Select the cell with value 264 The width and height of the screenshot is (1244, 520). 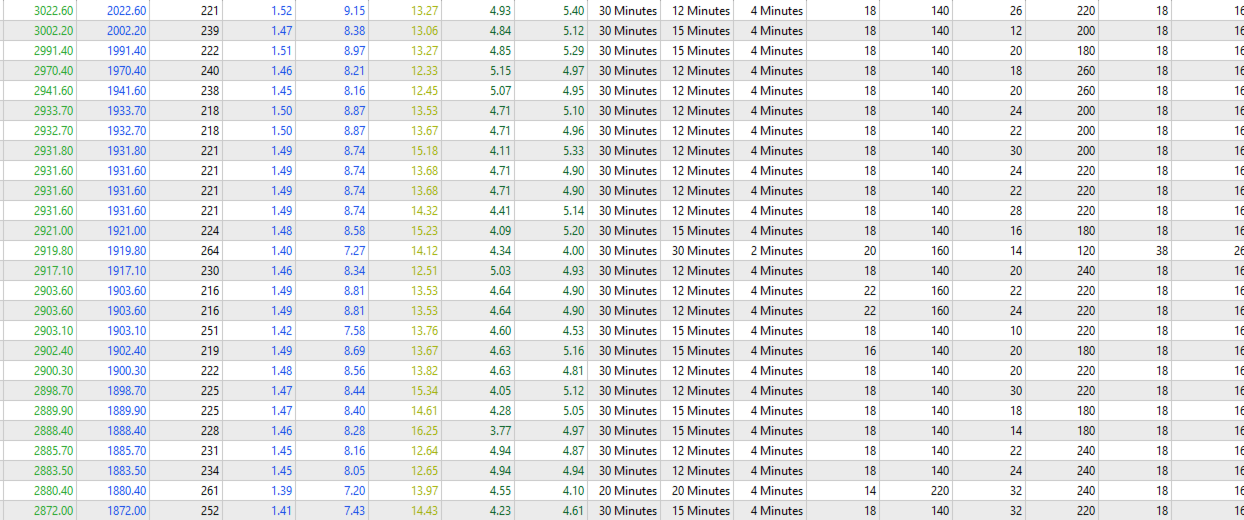210,251
